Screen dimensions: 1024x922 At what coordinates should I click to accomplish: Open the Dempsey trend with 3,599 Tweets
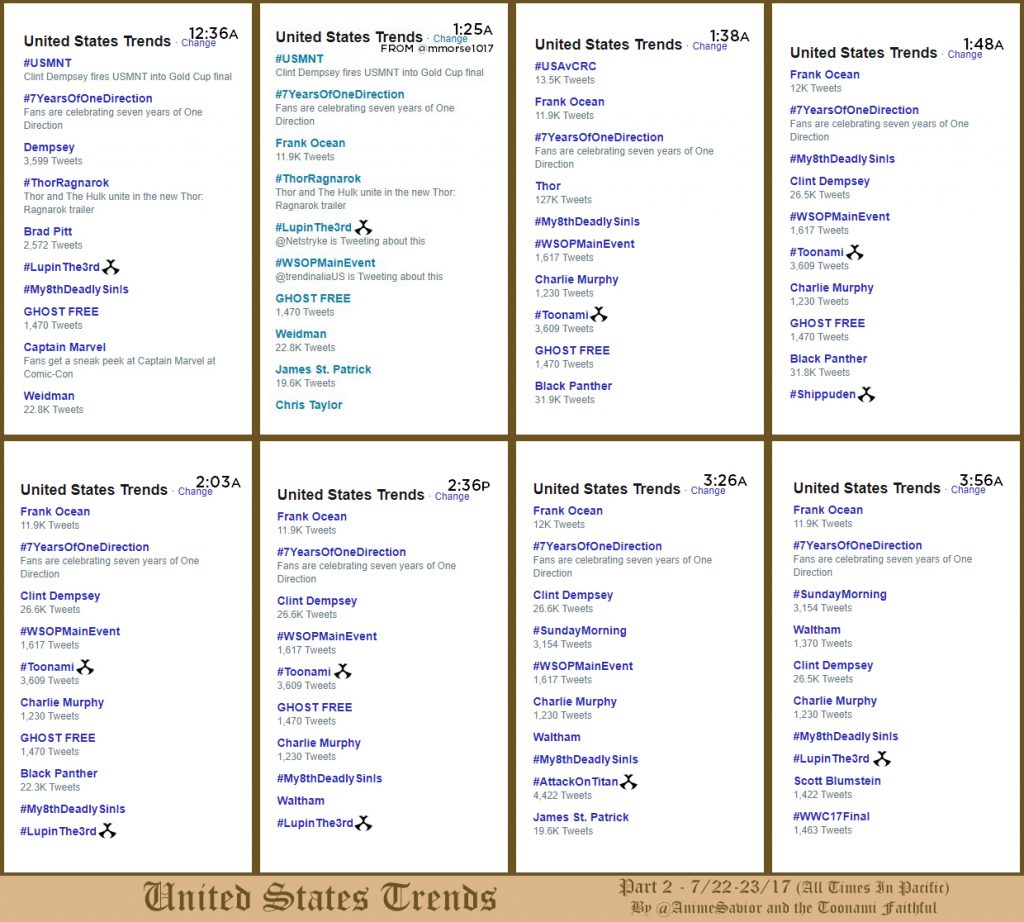(49, 148)
